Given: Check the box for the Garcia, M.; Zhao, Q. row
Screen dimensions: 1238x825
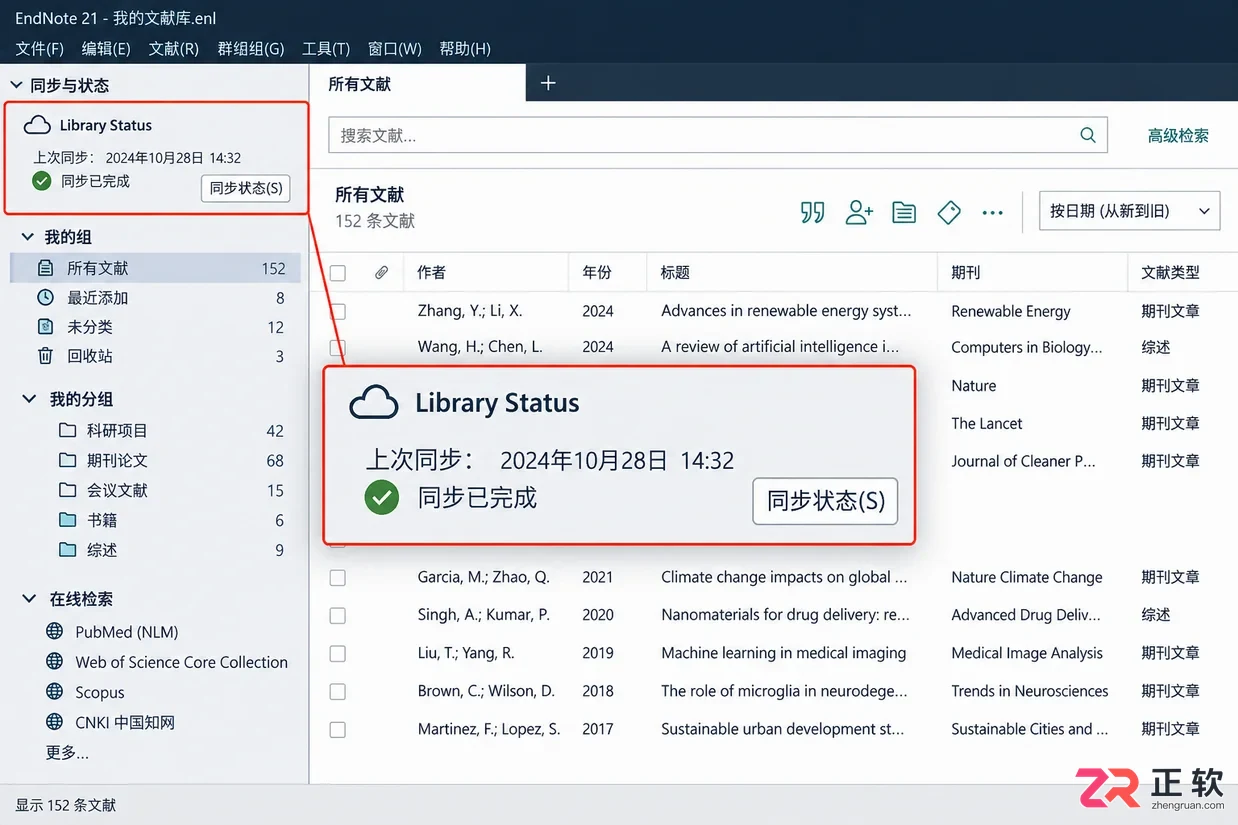Looking at the screenshot, I should (338, 578).
